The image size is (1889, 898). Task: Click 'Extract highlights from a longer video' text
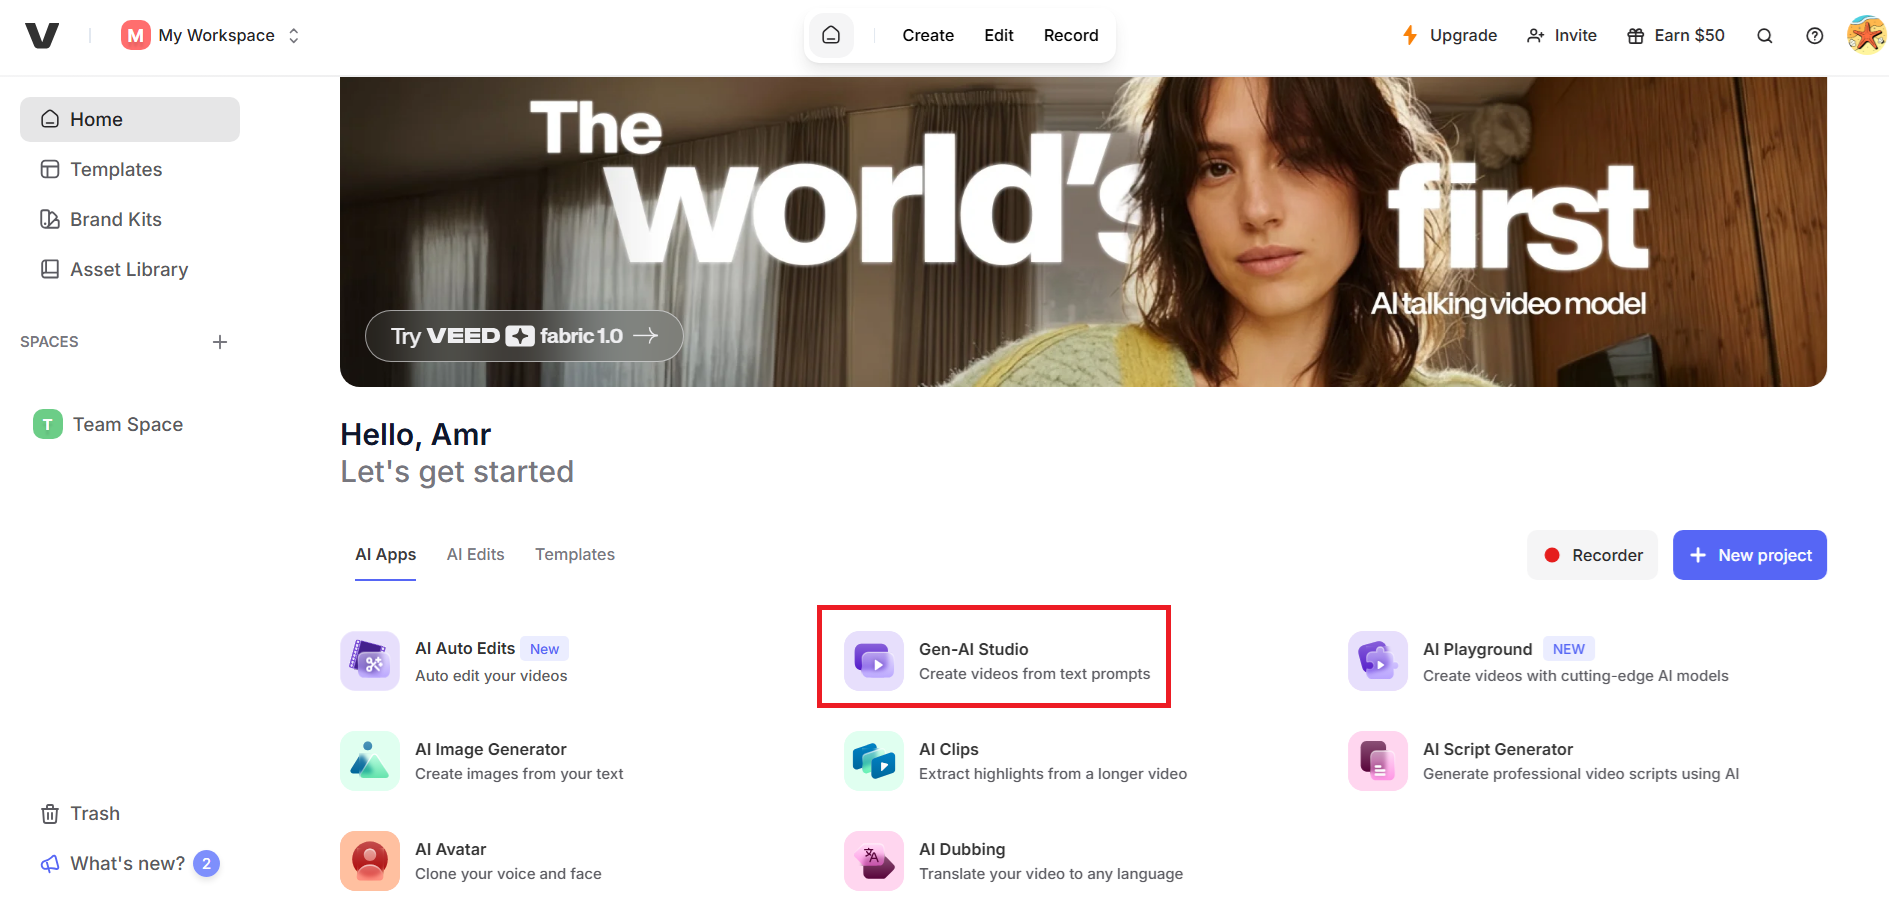point(1053,774)
